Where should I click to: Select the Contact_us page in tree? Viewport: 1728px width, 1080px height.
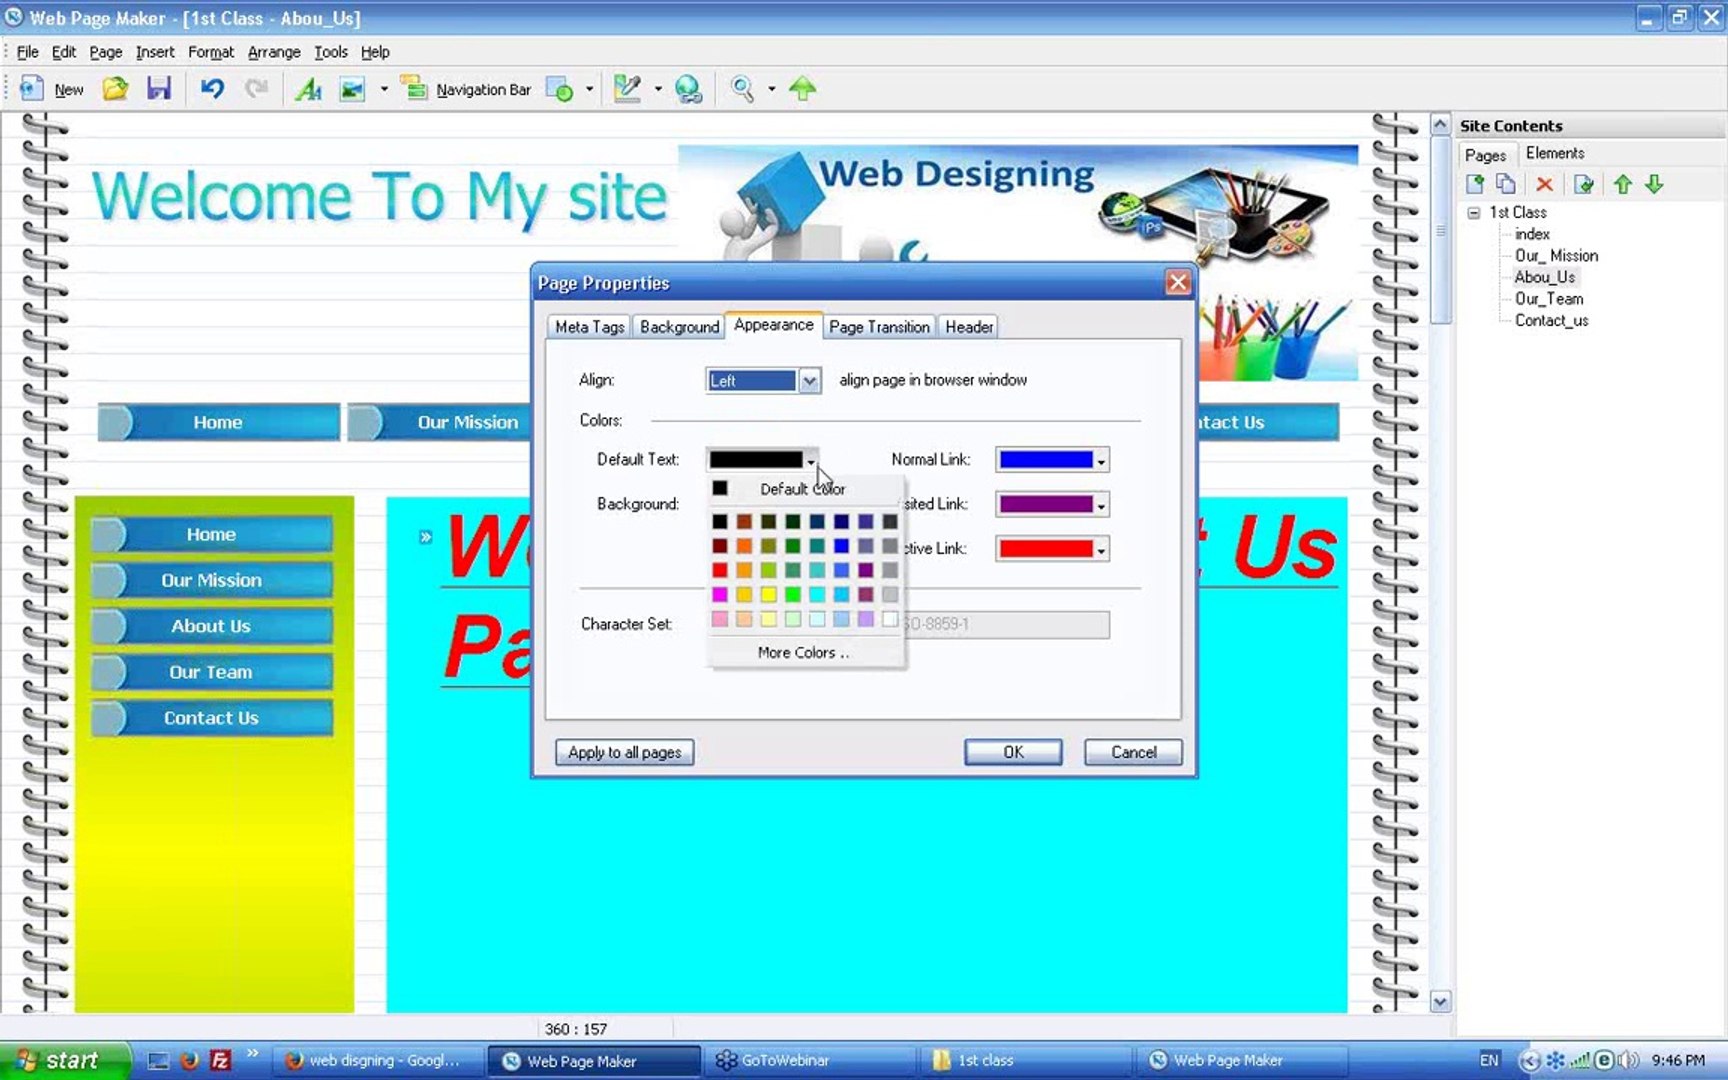pos(1551,321)
